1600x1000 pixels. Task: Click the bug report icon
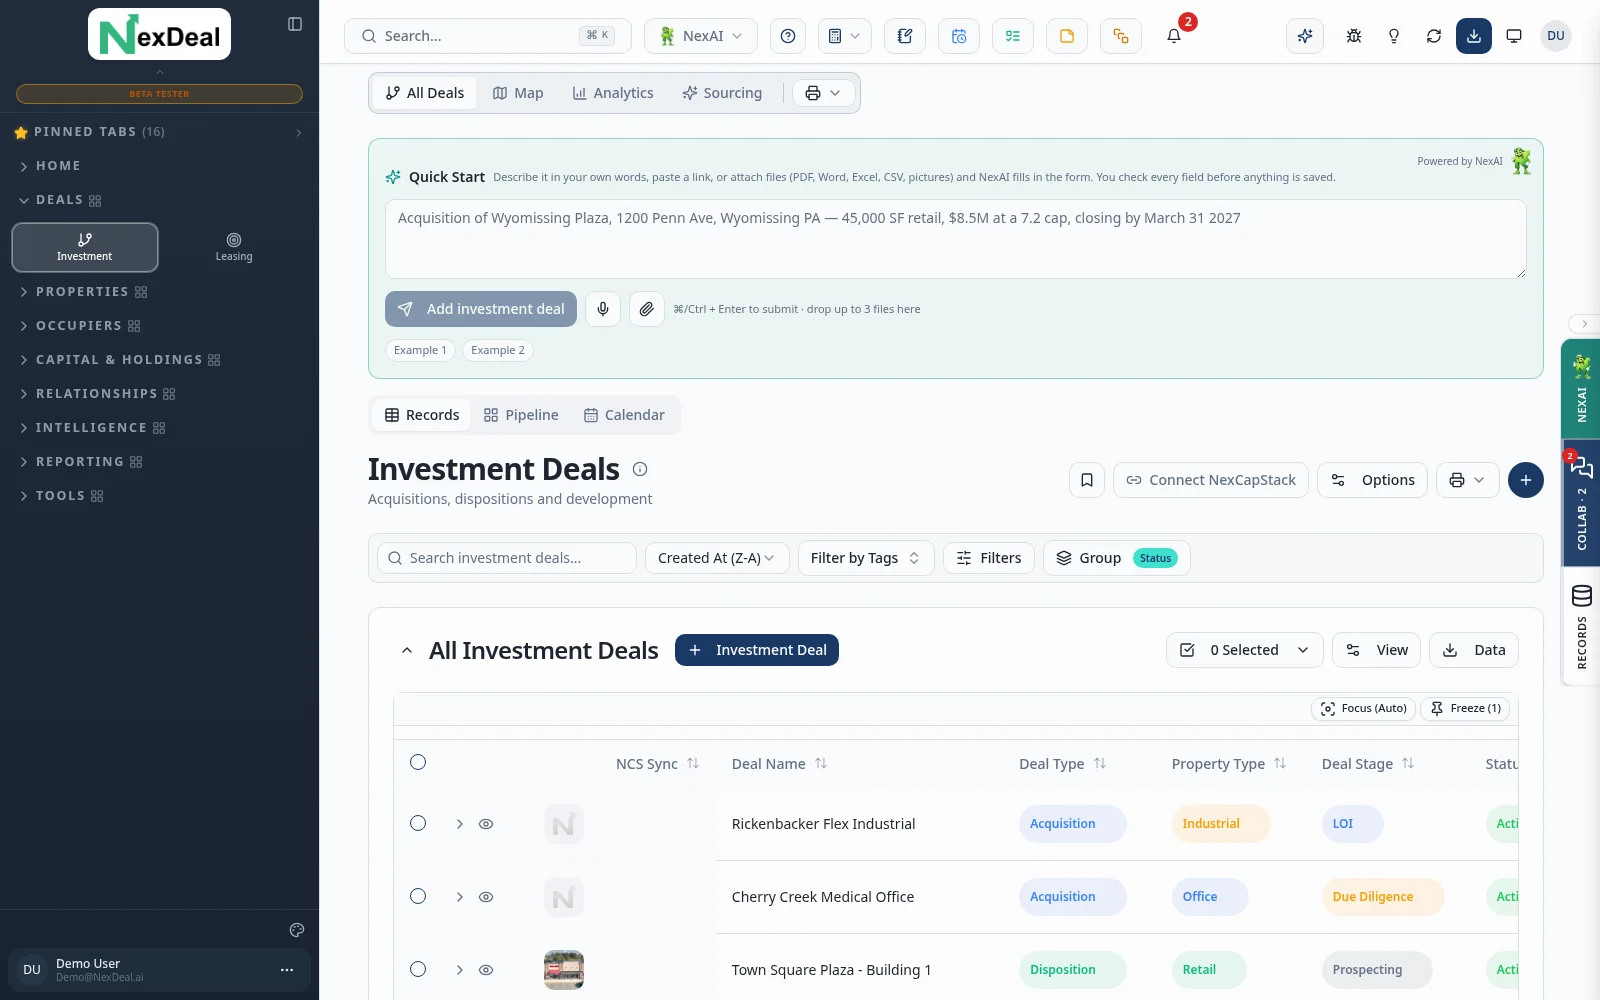1354,36
